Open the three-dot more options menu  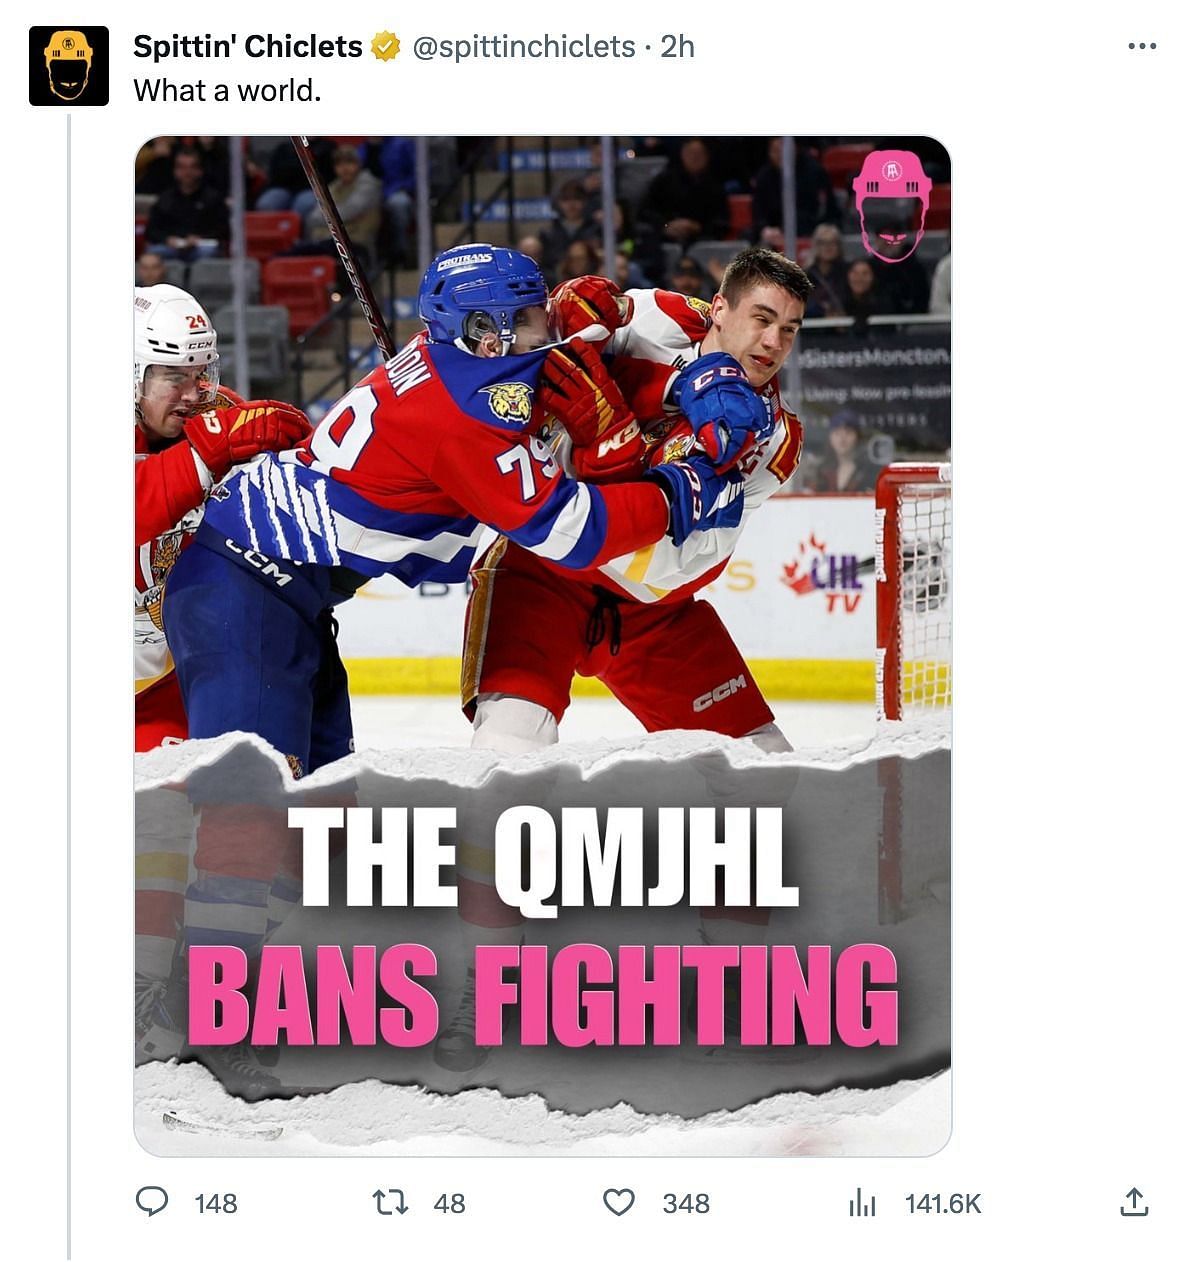[1141, 47]
